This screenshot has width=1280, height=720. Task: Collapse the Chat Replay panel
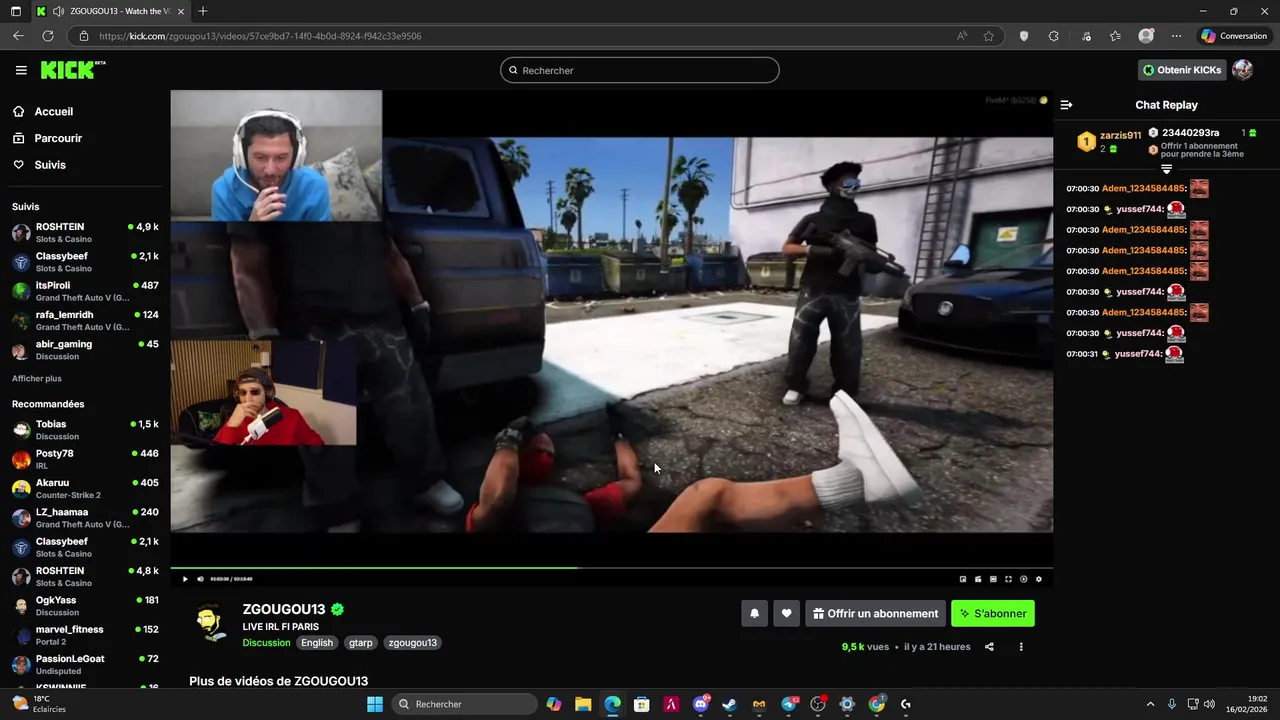tap(1066, 105)
